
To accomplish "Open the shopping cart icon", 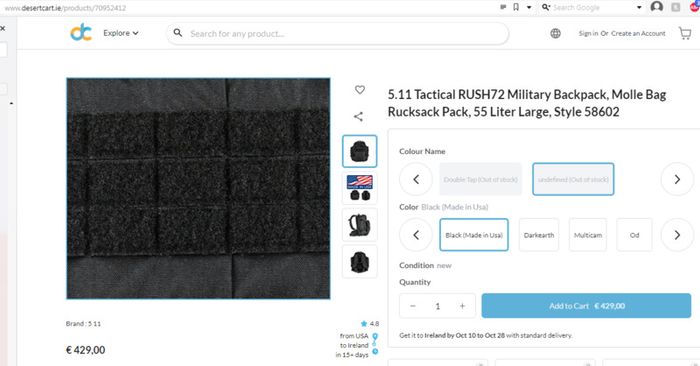I will coord(685,33).
